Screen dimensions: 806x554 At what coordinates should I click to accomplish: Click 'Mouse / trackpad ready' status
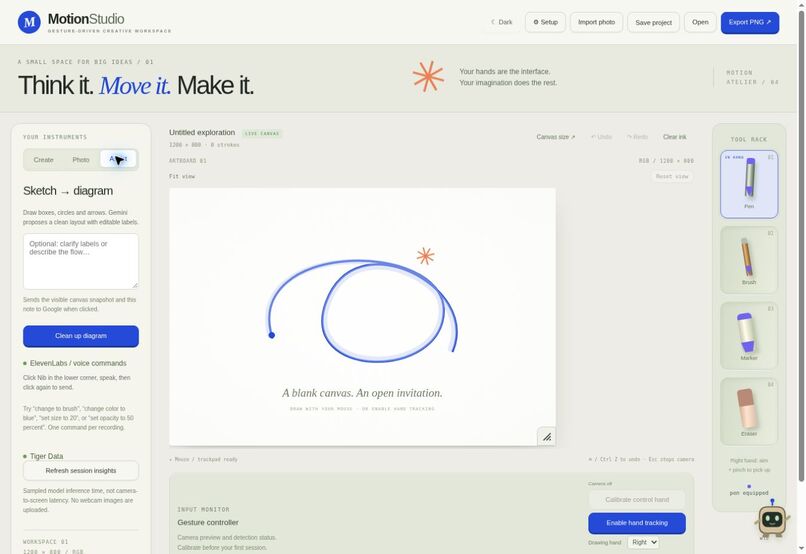coord(206,459)
